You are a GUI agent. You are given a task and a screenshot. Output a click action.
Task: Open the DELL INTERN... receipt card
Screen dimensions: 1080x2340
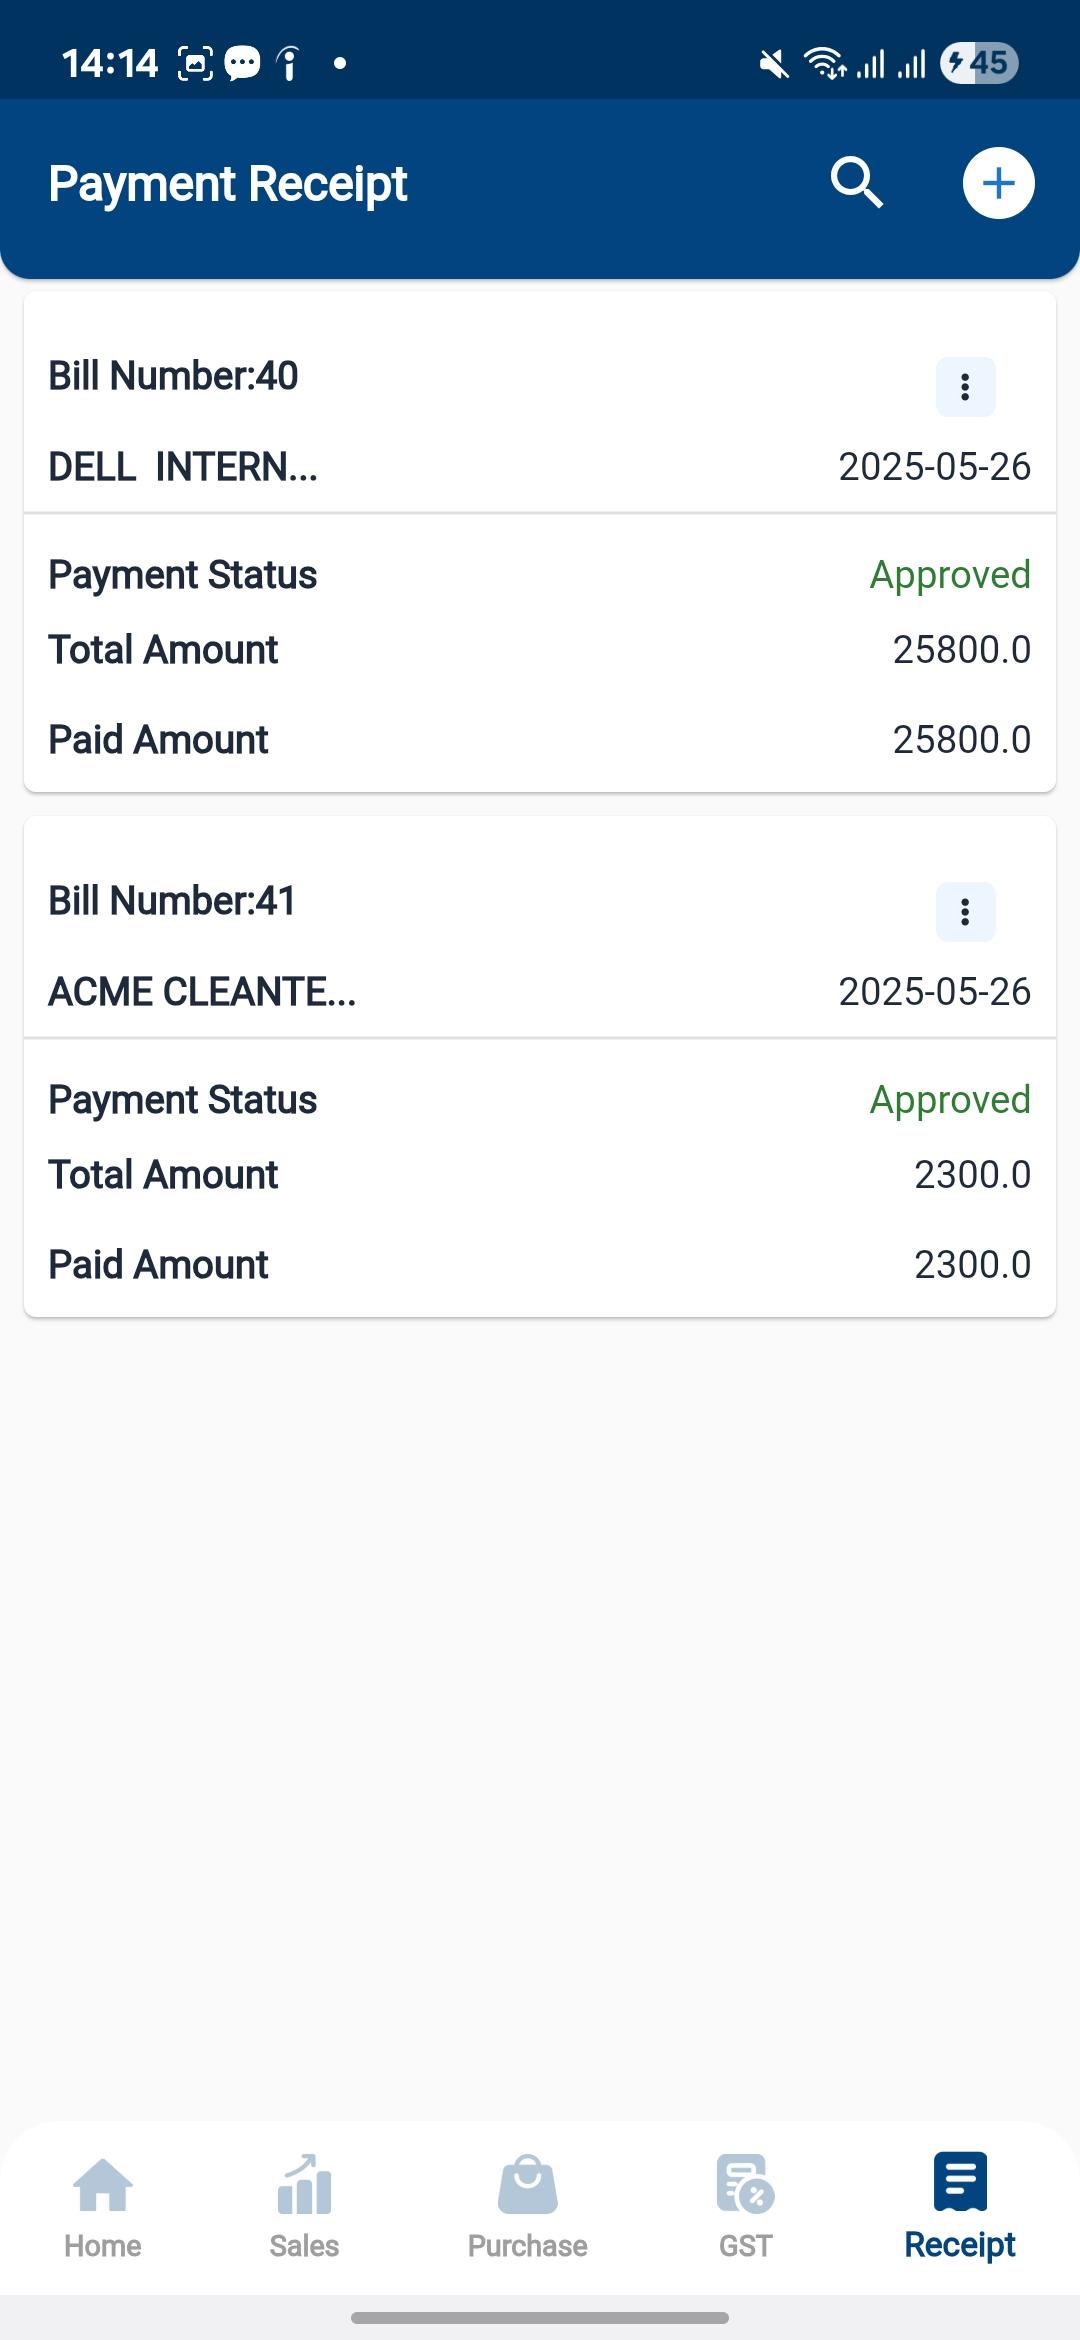[183, 467]
